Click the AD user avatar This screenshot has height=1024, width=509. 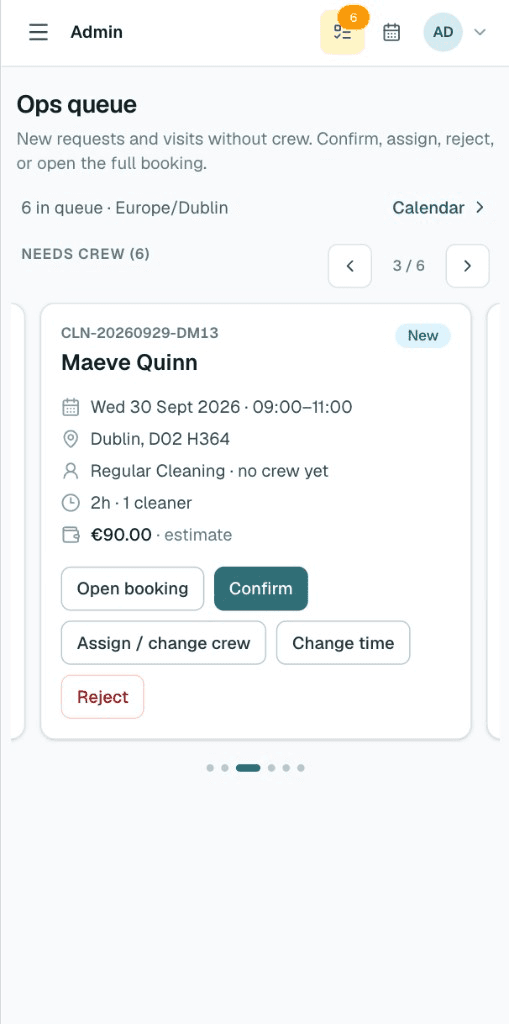pos(443,32)
